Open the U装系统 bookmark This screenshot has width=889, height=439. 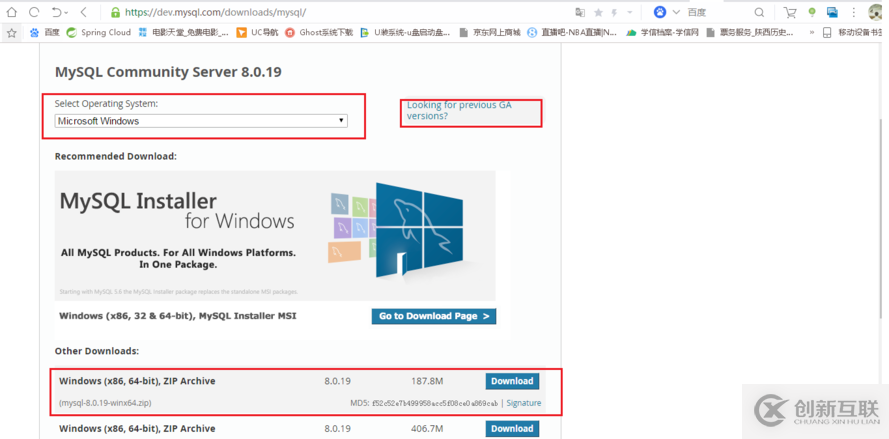pos(405,33)
